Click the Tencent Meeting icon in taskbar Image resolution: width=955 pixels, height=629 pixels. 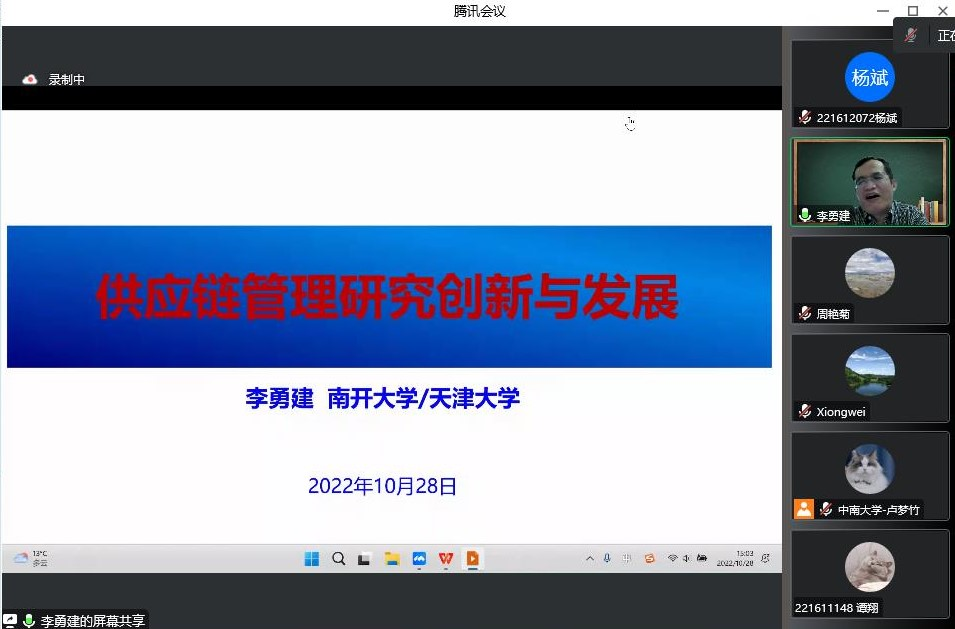click(419, 559)
